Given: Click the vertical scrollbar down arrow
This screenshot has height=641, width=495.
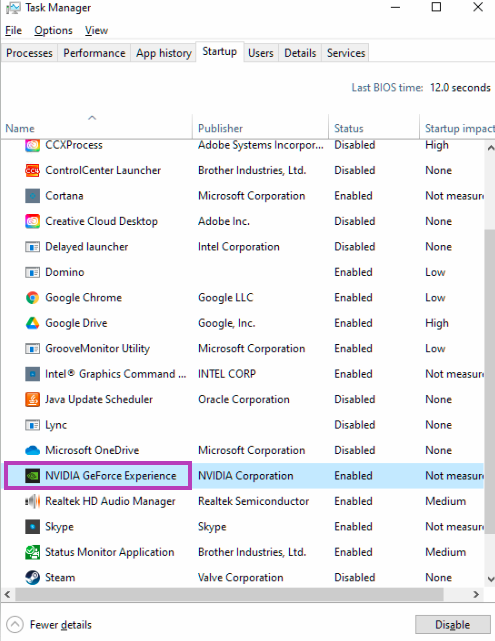Looking at the screenshot, I should pyautogui.click(x=491, y=579).
